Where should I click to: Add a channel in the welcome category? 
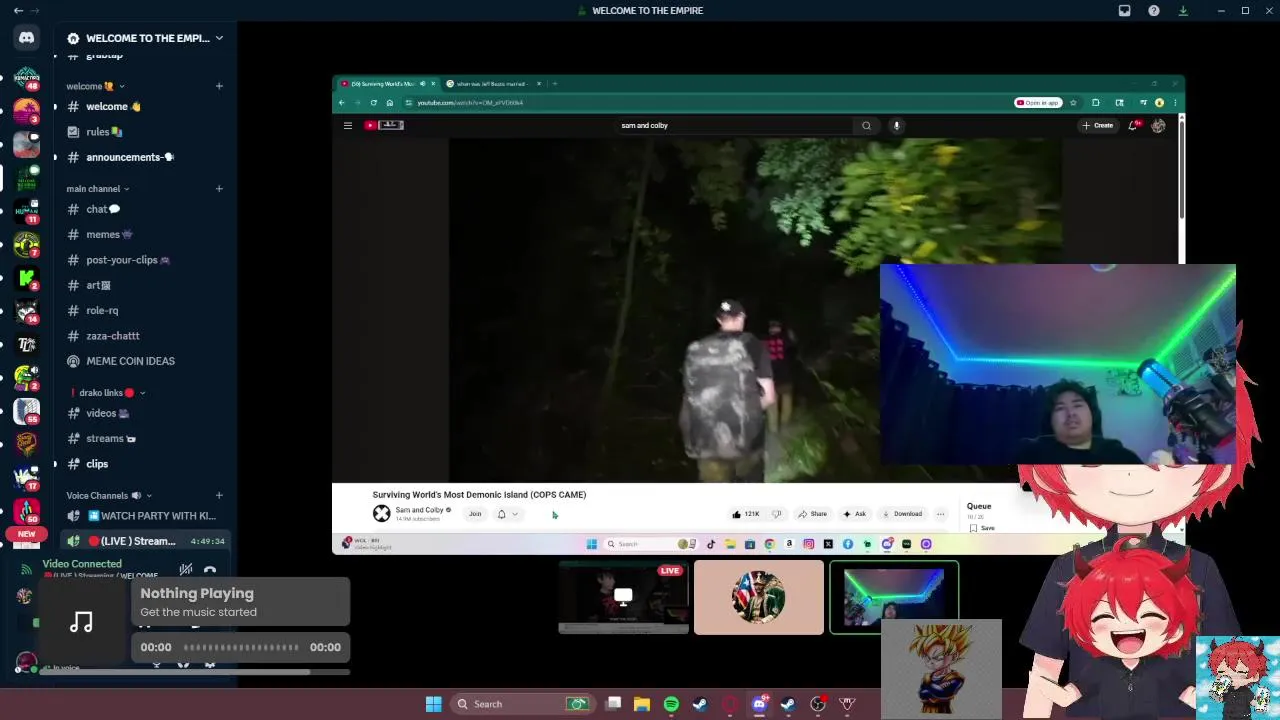click(x=219, y=86)
